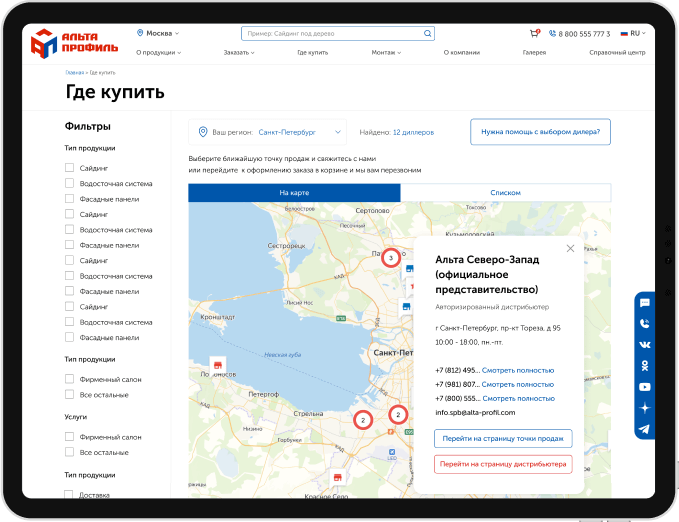Open Справочный центр in navigation
The width and height of the screenshot is (679, 522).
point(617,52)
